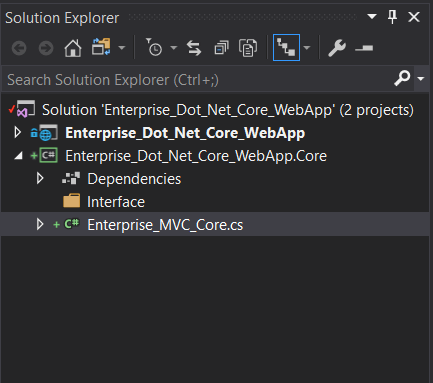The image size is (433, 383).
Task: Collapse Enterprise_Dot_Net_Core_WebApp.Core project
Action: pyautogui.click(x=19, y=156)
